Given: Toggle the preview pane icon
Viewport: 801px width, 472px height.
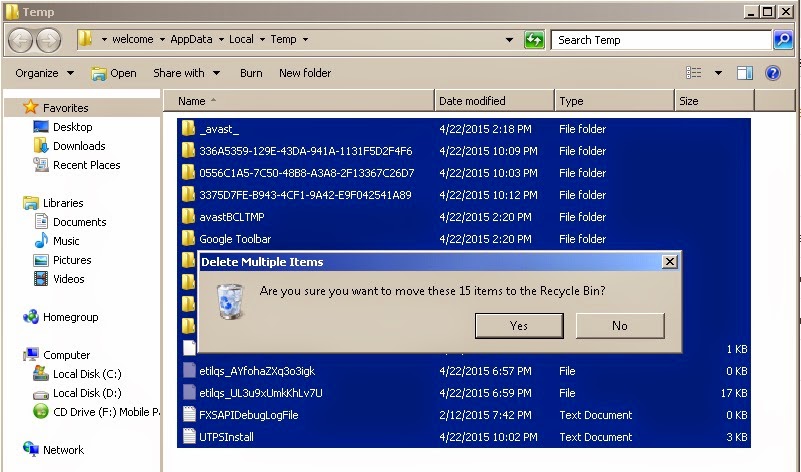Looking at the screenshot, I should click(x=745, y=73).
